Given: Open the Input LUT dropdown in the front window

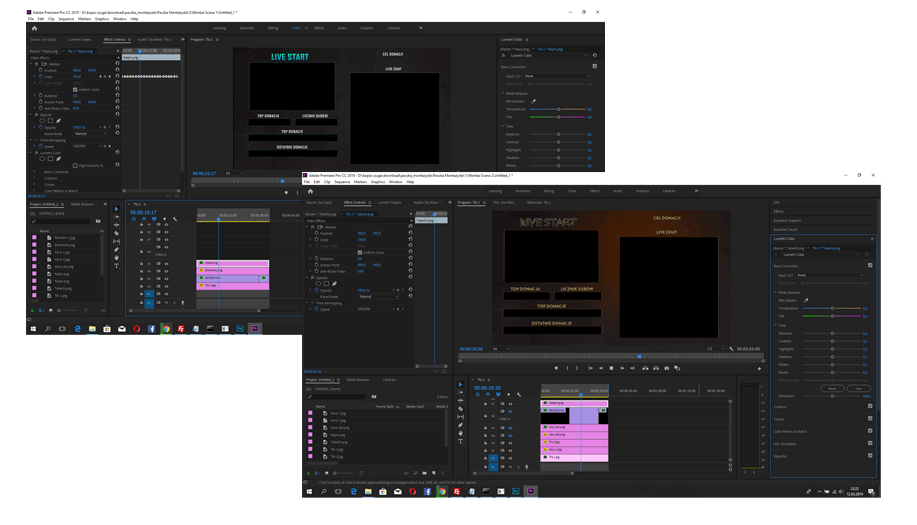Looking at the screenshot, I should coord(828,274).
